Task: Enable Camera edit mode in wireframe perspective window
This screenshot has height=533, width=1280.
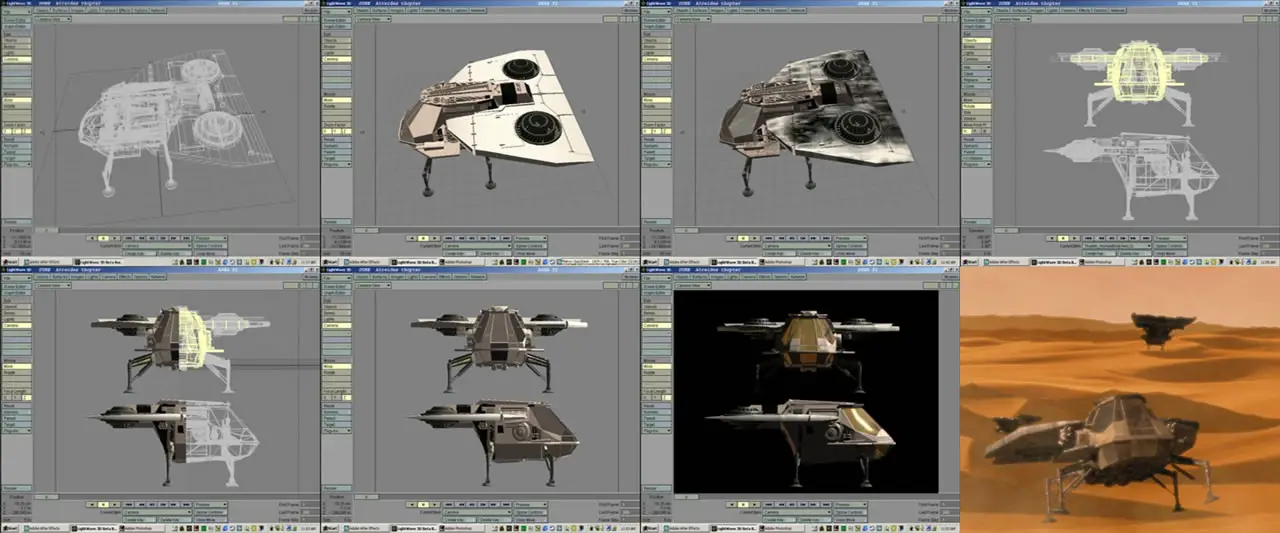Action: click(x=16, y=59)
